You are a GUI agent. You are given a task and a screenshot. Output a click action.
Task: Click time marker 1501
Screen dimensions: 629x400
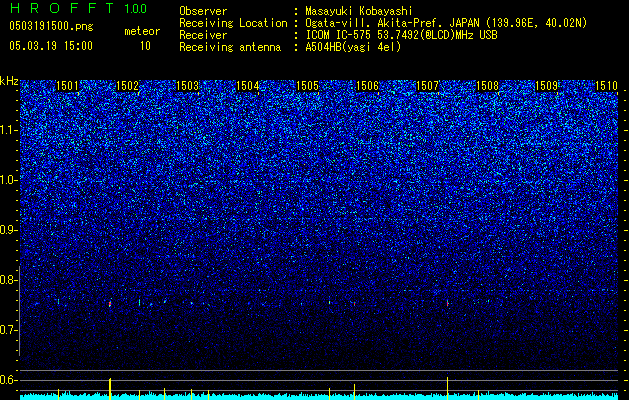pyautogui.click(x=67, y=86)
